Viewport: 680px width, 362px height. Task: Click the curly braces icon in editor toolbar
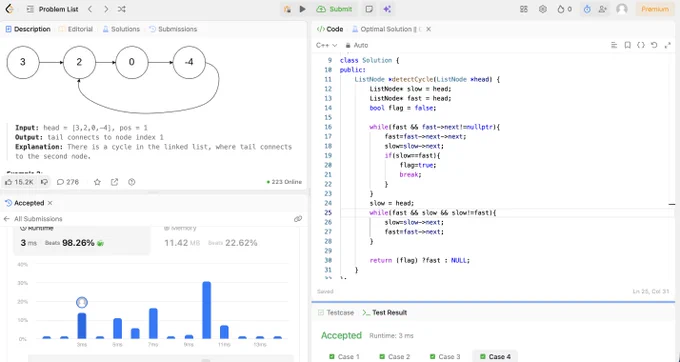(x=641, y=45)
